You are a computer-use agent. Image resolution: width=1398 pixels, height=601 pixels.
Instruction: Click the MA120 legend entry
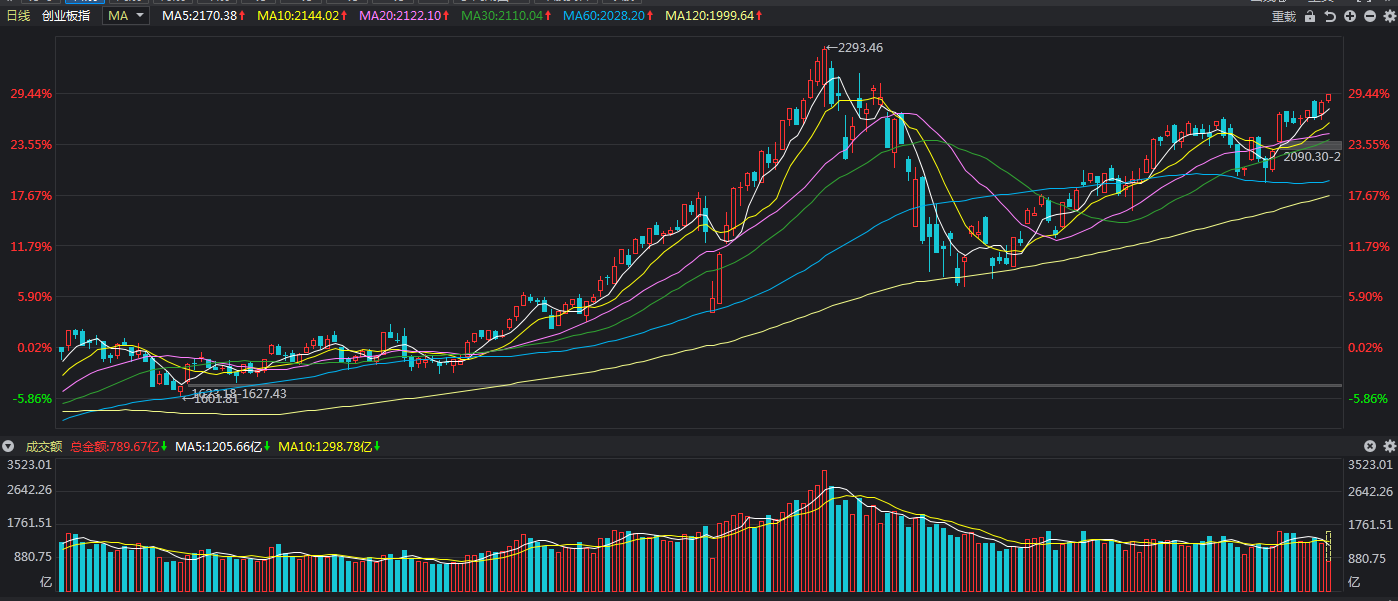click(714, 16)
